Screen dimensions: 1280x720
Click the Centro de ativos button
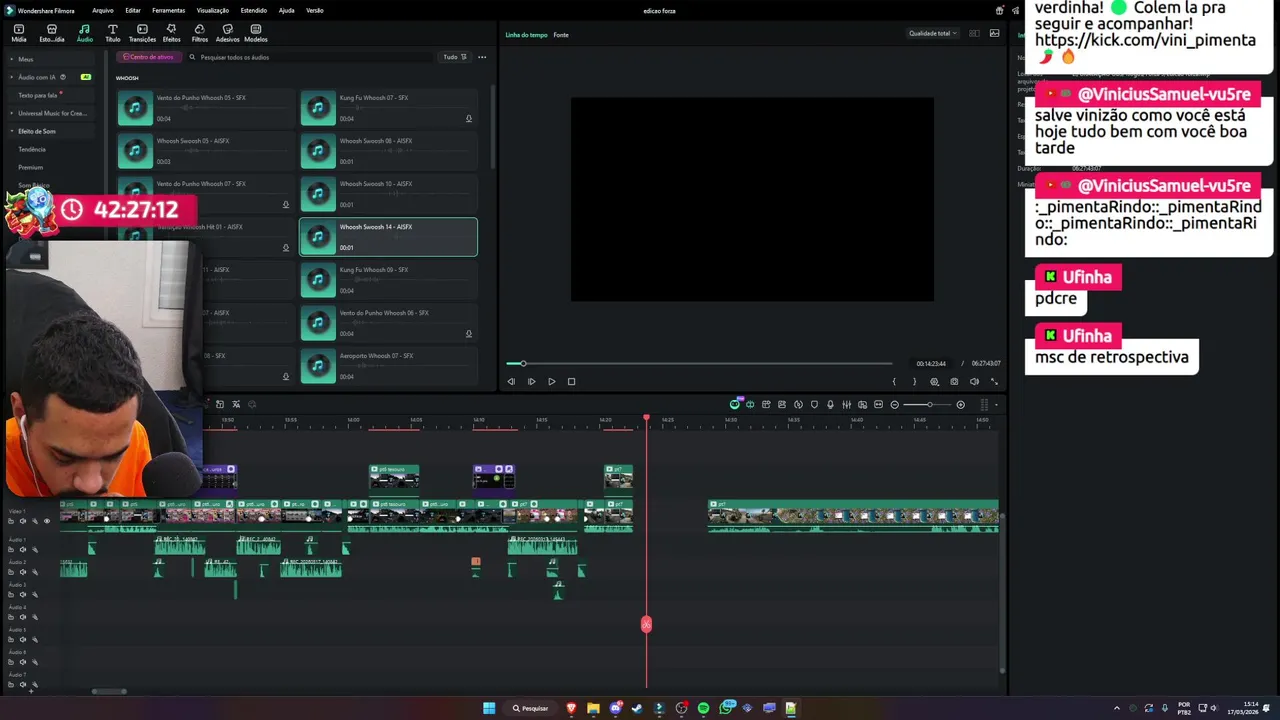[x=149, y=57]
